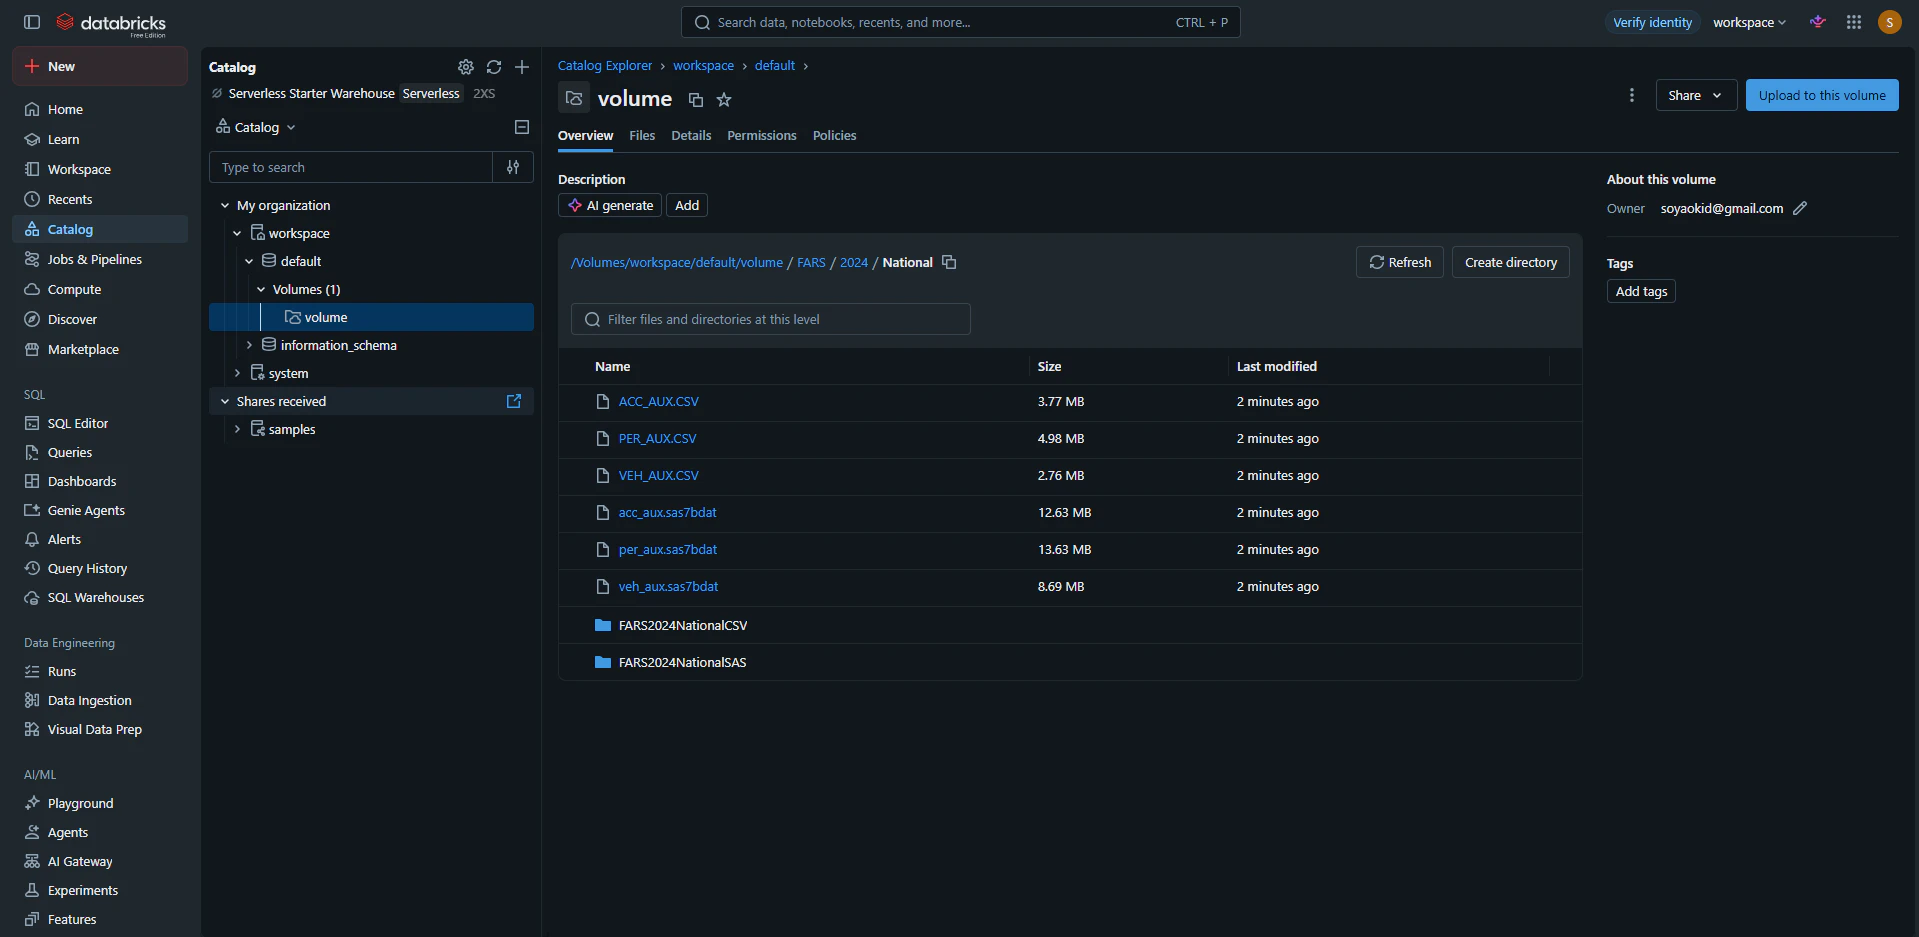Click the Add tags button
The height and width of the screenshot is (937, 1919).
tap(1641, 291)
